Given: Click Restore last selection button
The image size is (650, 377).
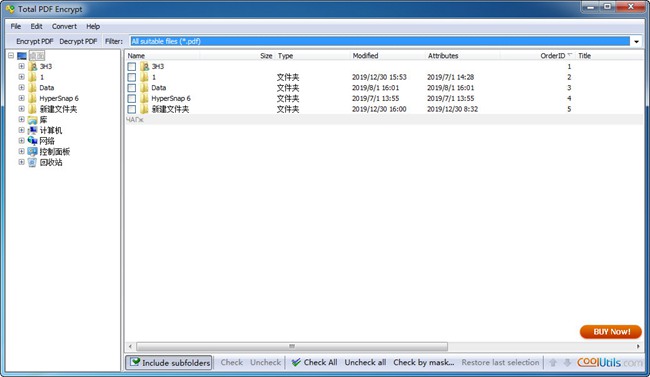Looking at the screenshot, I should pyautogui.click(x=500, y=362).
